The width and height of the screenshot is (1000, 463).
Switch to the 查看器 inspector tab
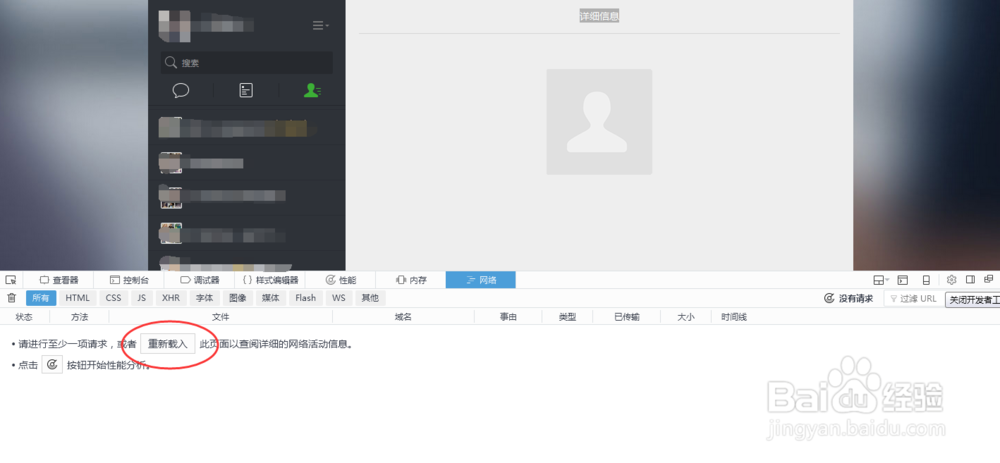pos(59,280)
